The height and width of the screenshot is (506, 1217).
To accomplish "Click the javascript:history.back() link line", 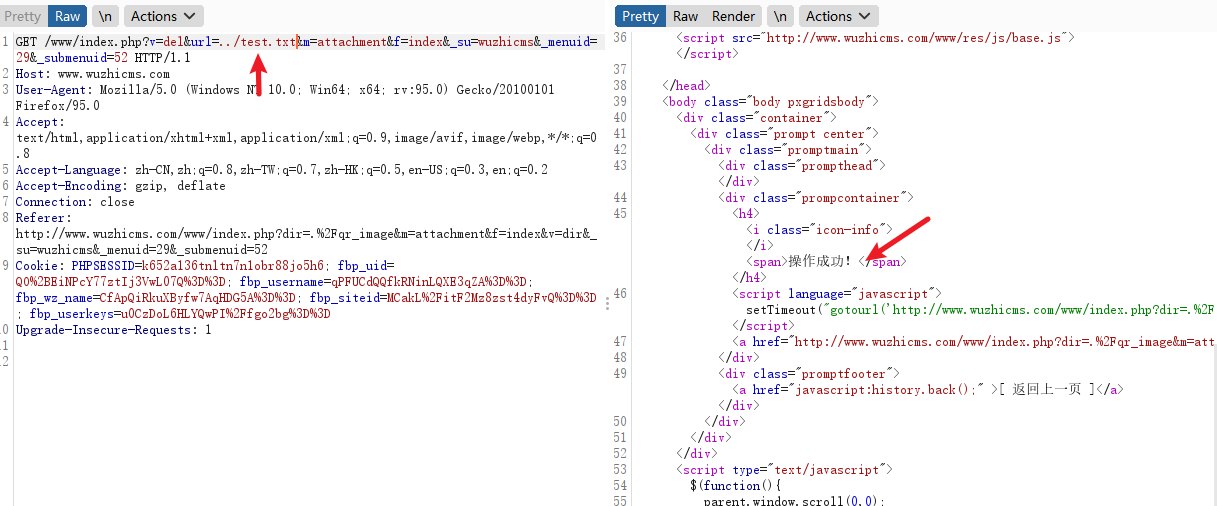I will 929,390.
